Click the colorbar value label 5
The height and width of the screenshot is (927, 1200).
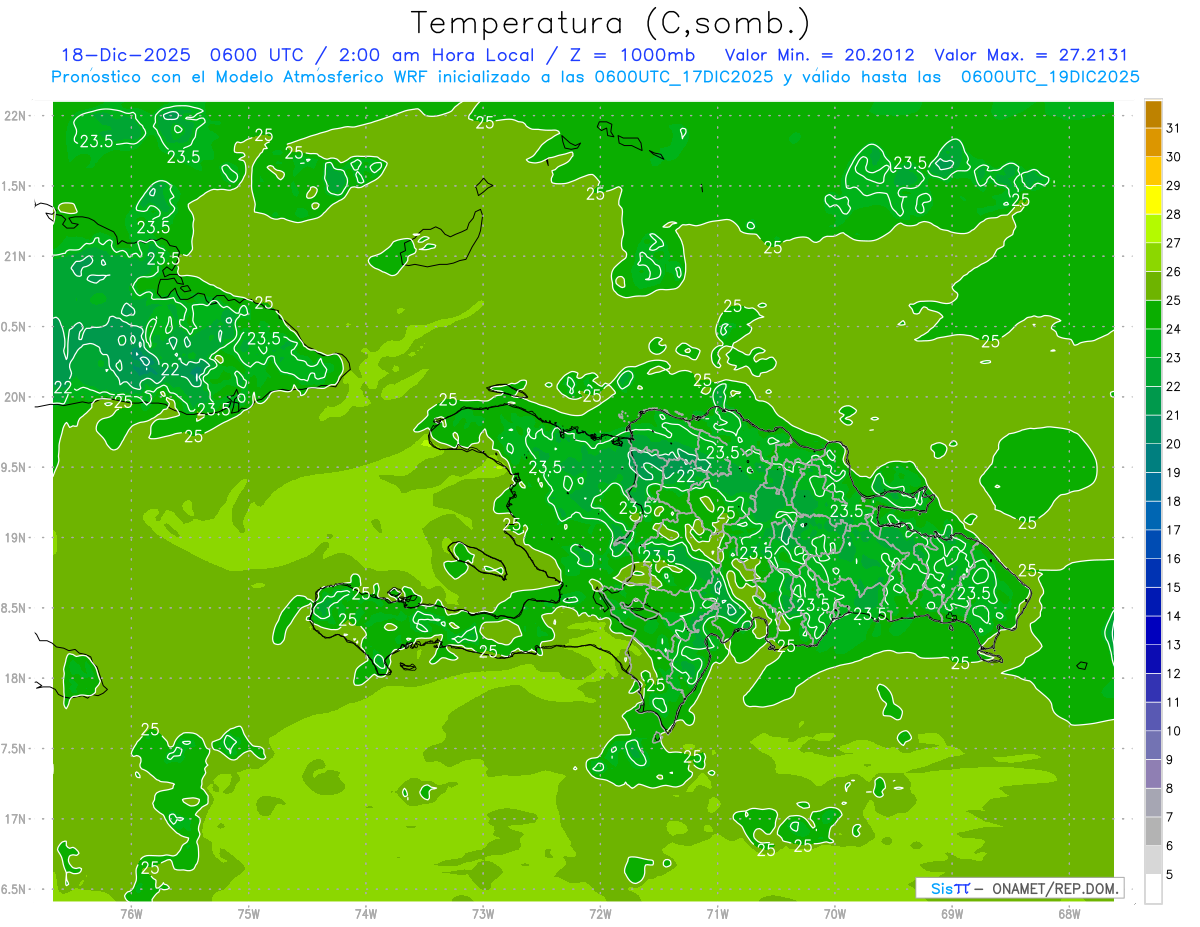[x=1170, y=874]
